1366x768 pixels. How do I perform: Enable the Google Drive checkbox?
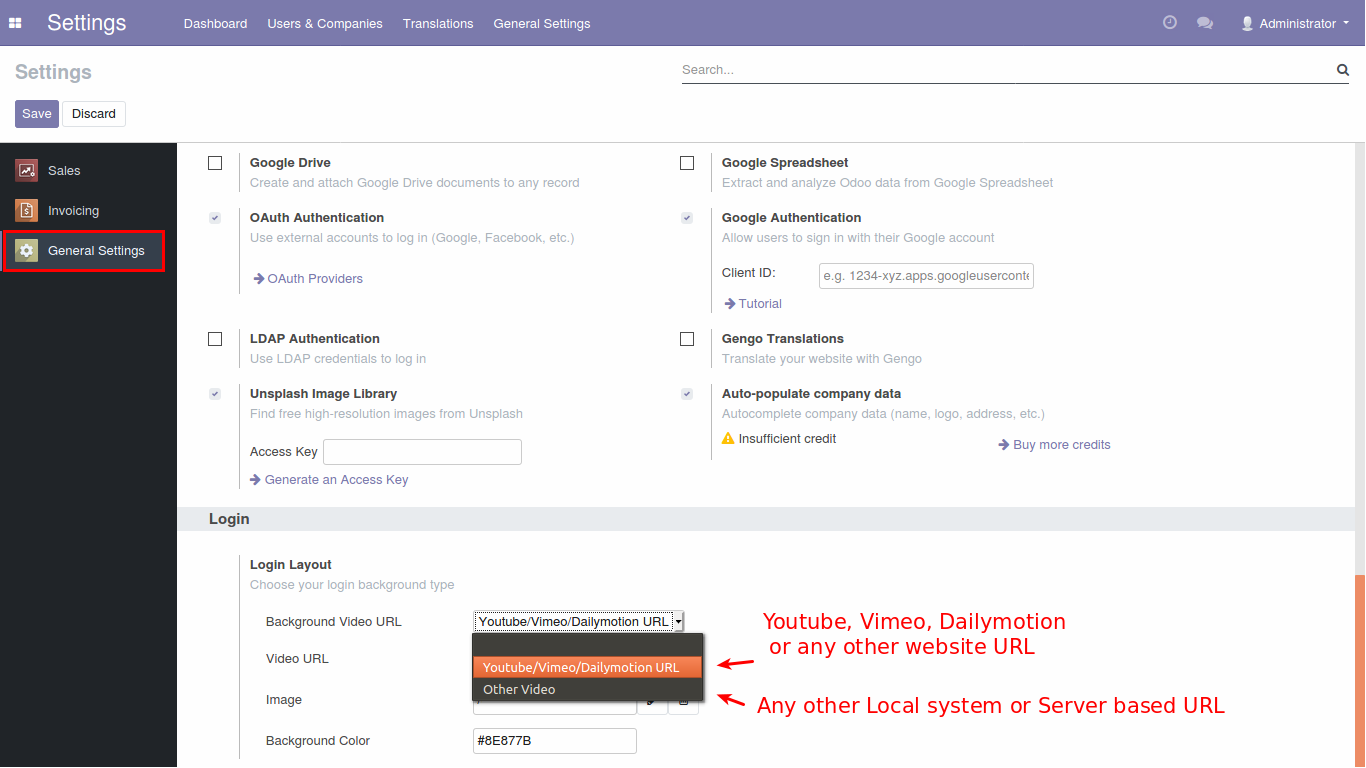coord(215,163)
